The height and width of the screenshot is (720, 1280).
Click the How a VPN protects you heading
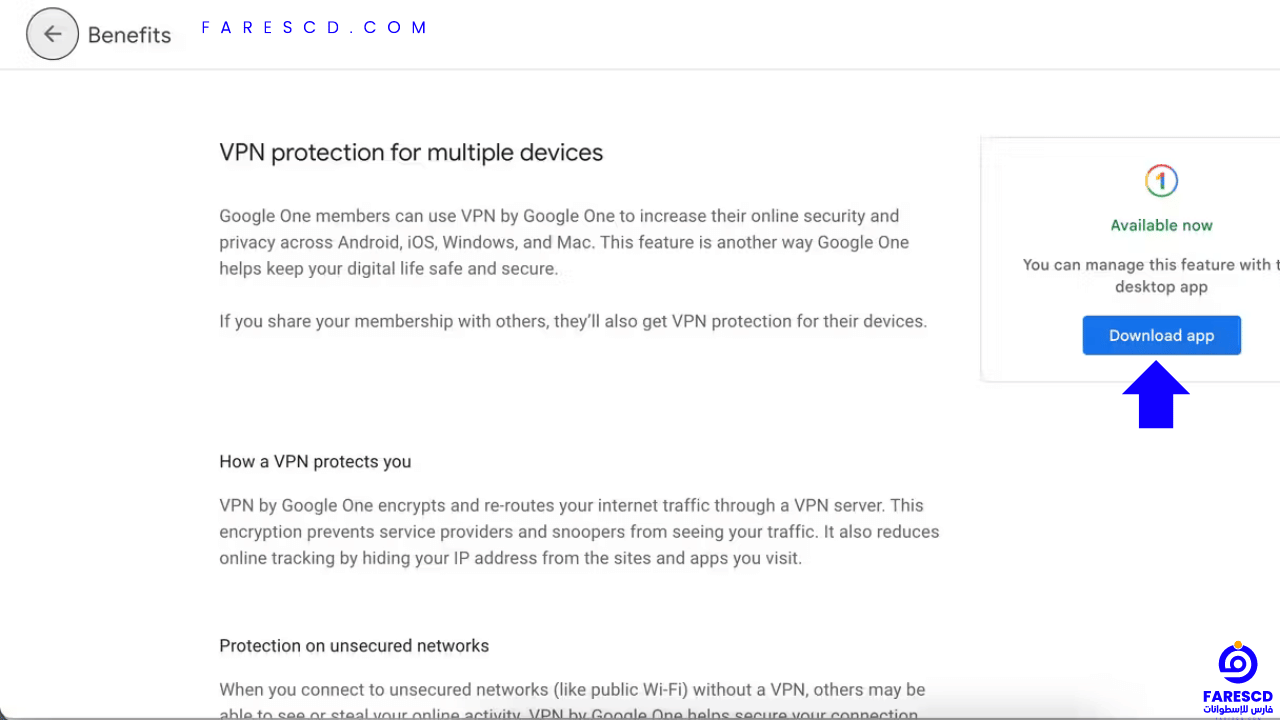[x=315, y=461]
